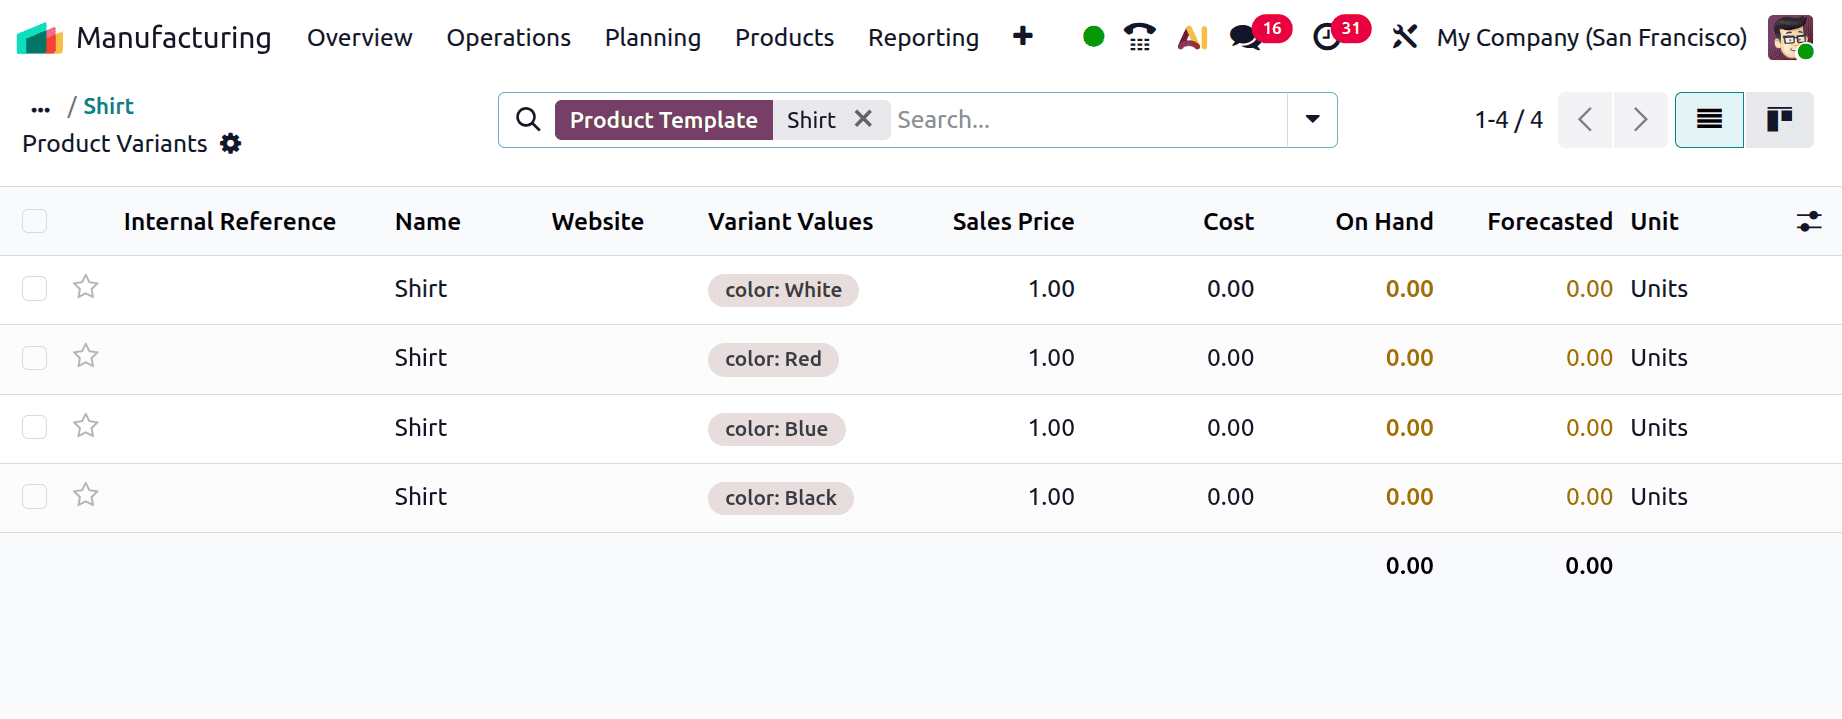Open the company switcher My Company (San Francisco)
The height and width of the screenshot is (719, 1842).
click(1591, 38)
